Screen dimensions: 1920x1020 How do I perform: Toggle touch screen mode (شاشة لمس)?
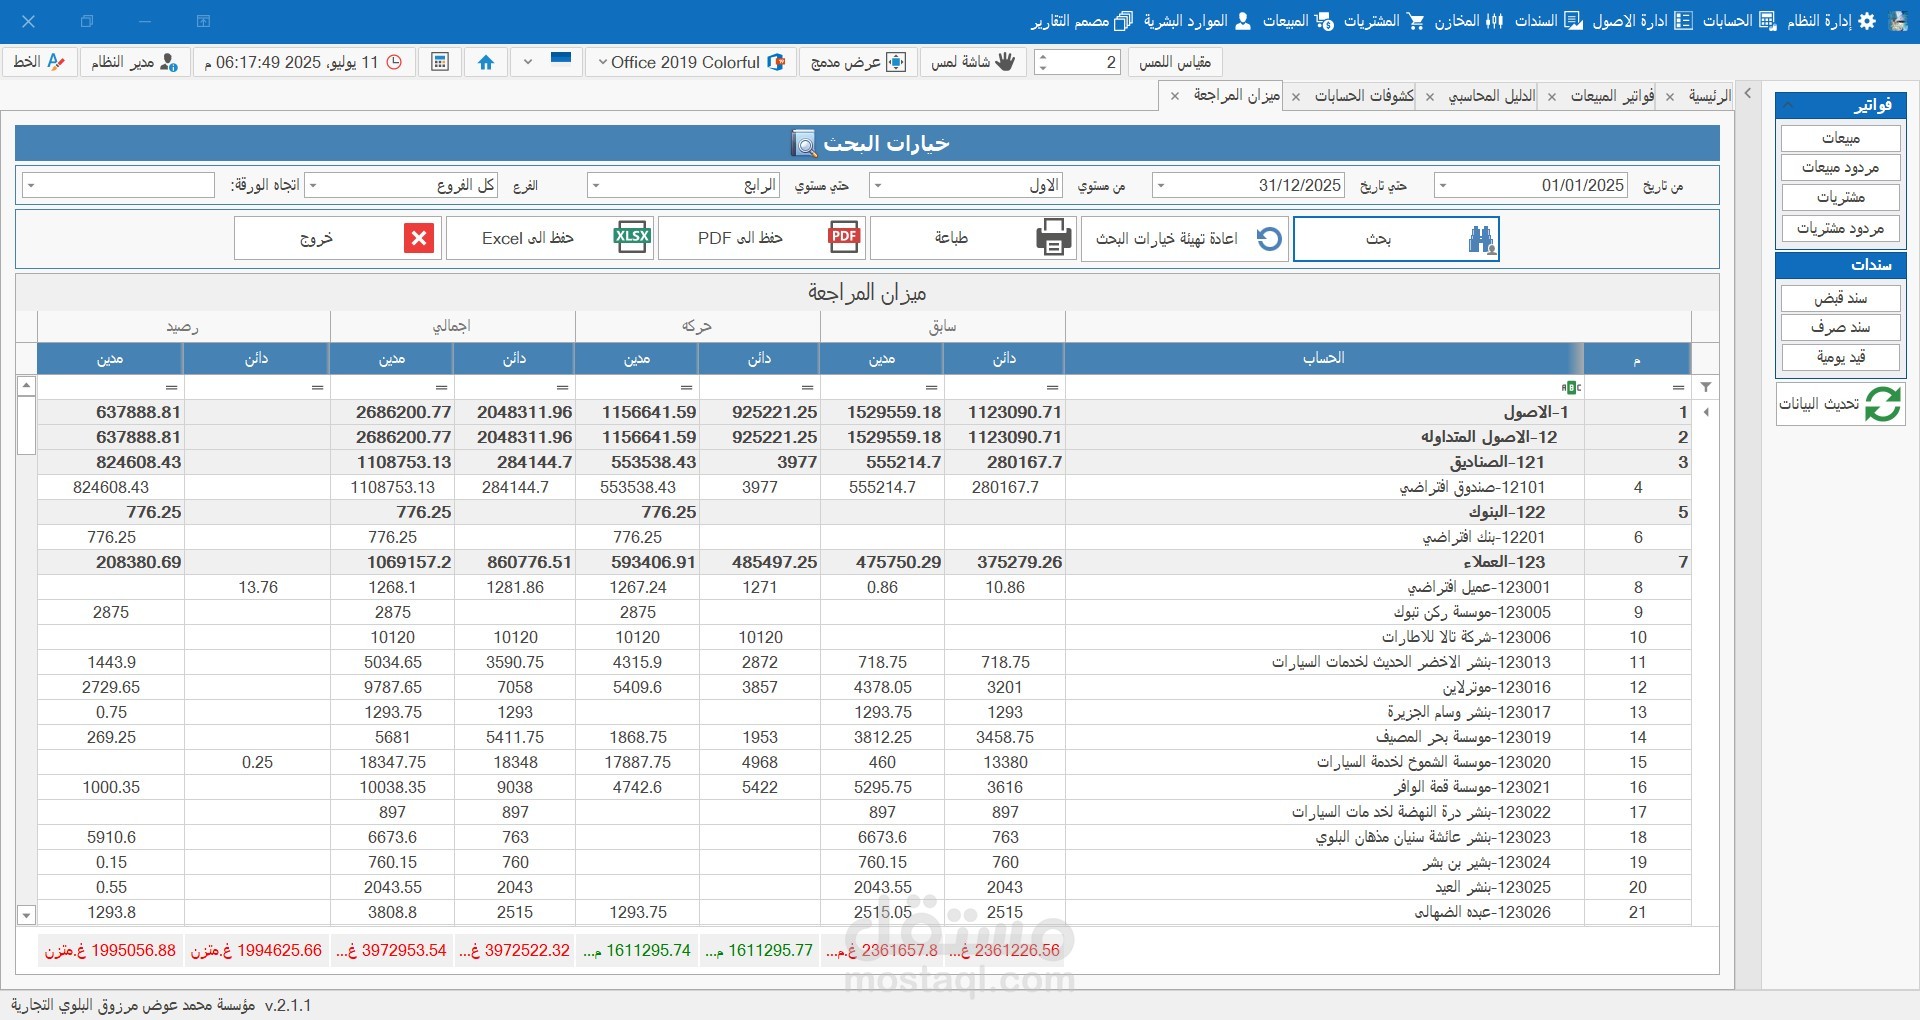coord(972,62)
